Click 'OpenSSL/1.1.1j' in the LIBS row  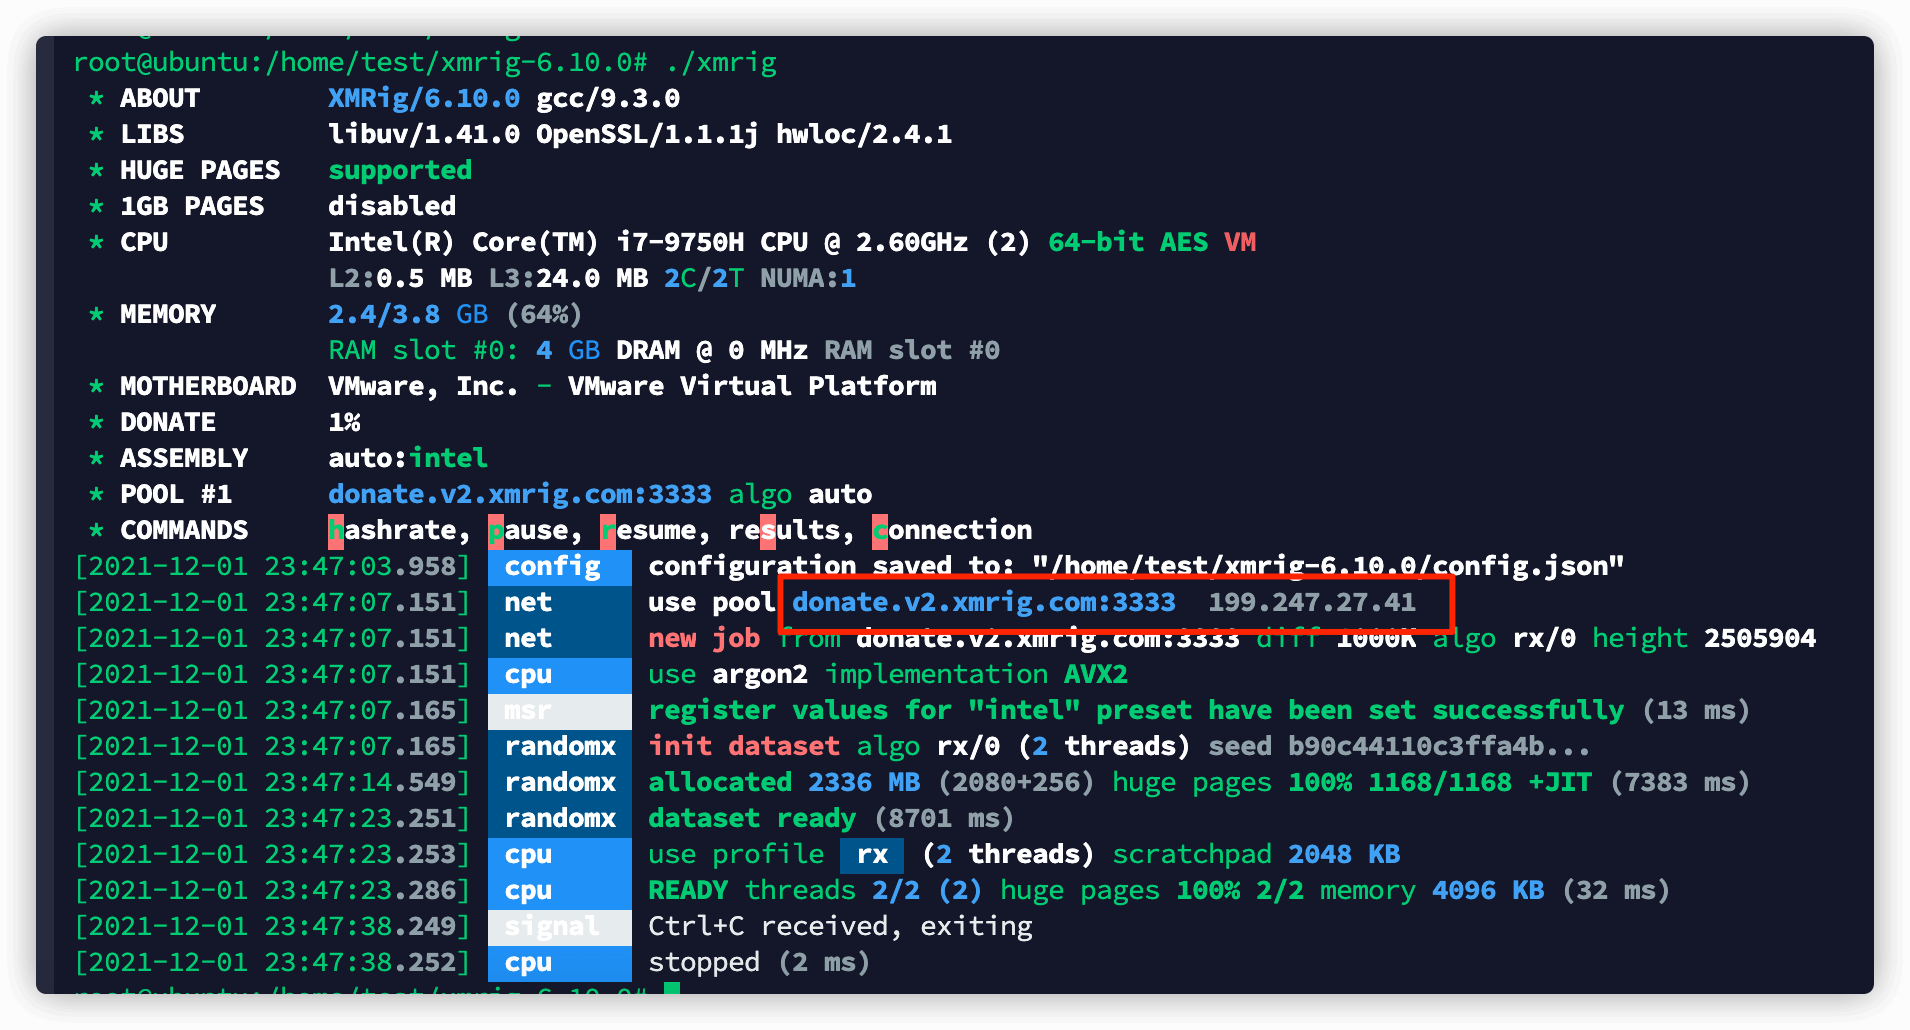[647, 134]
